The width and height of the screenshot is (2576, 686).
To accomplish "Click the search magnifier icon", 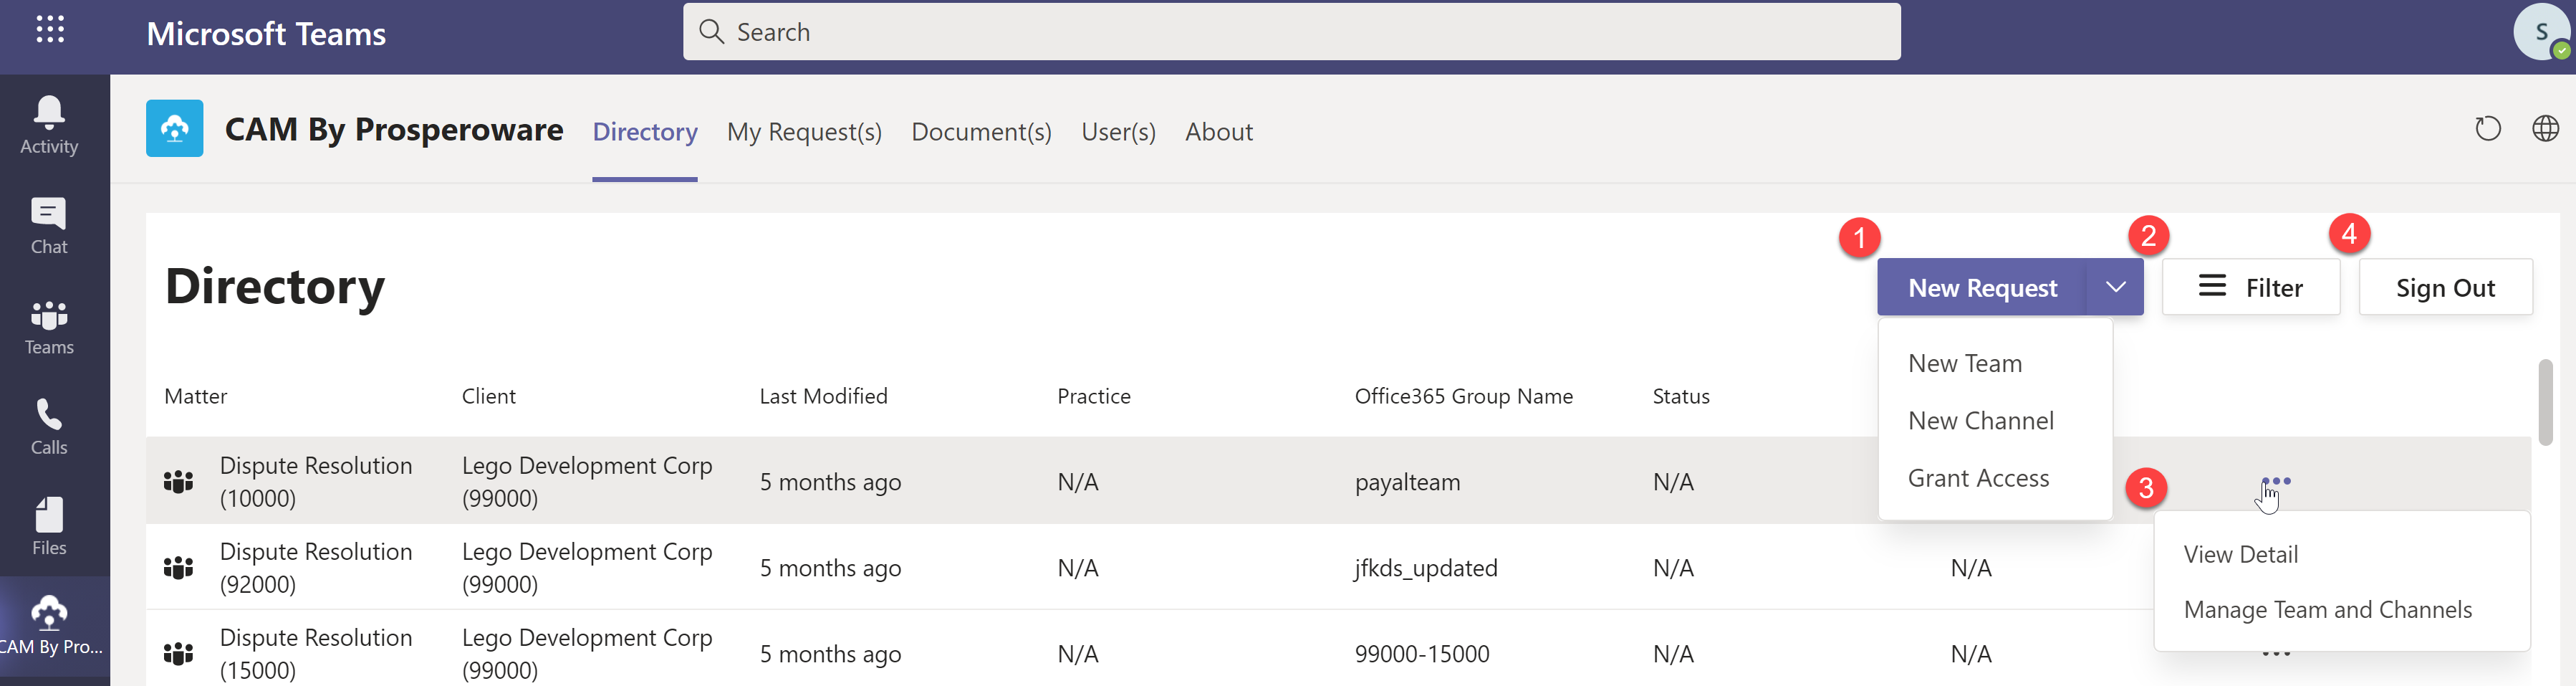I will (711, 32).
